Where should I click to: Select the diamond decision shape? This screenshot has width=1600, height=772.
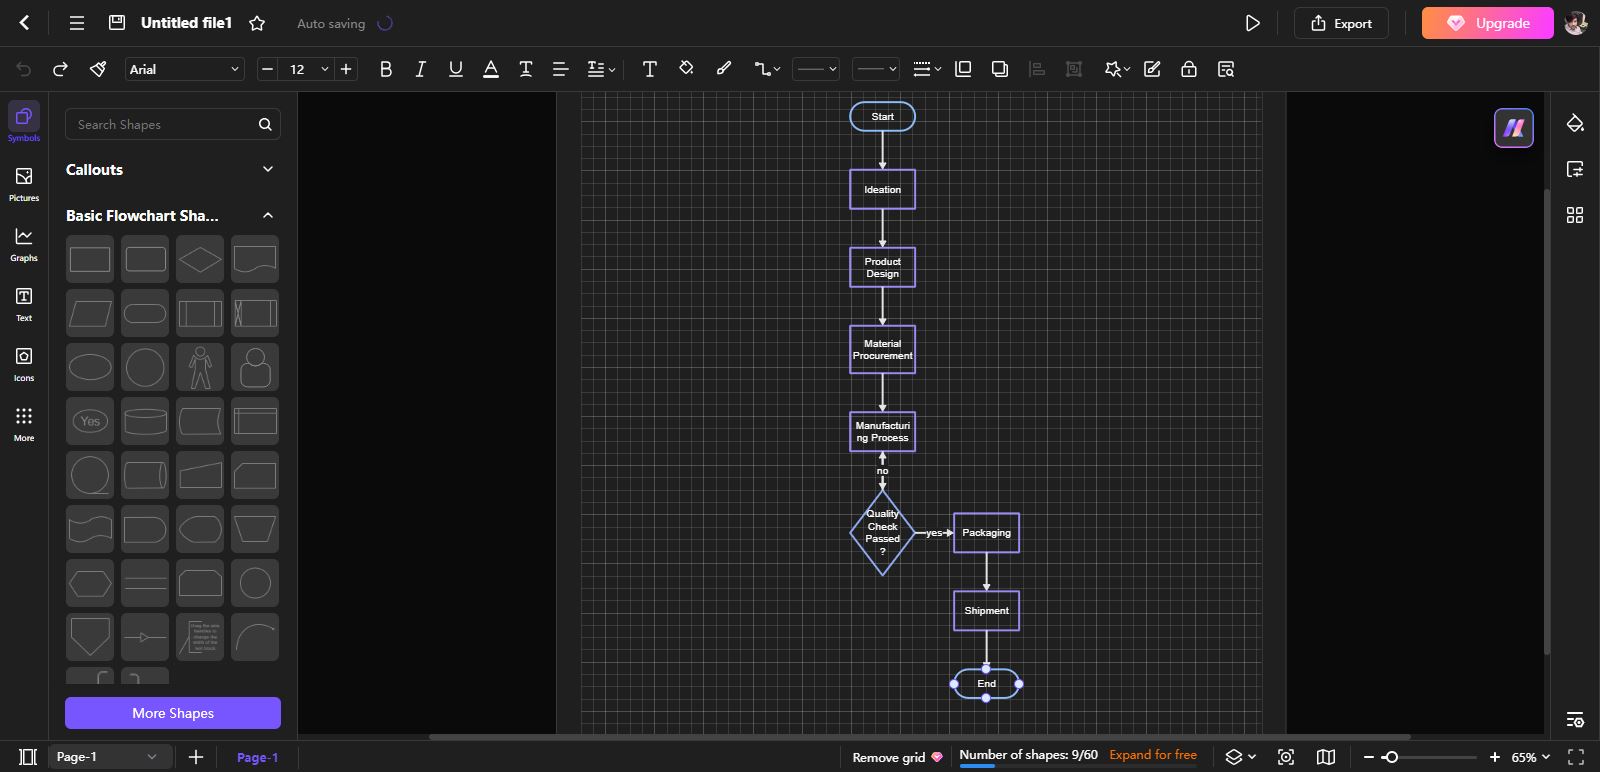coord(200,259)
